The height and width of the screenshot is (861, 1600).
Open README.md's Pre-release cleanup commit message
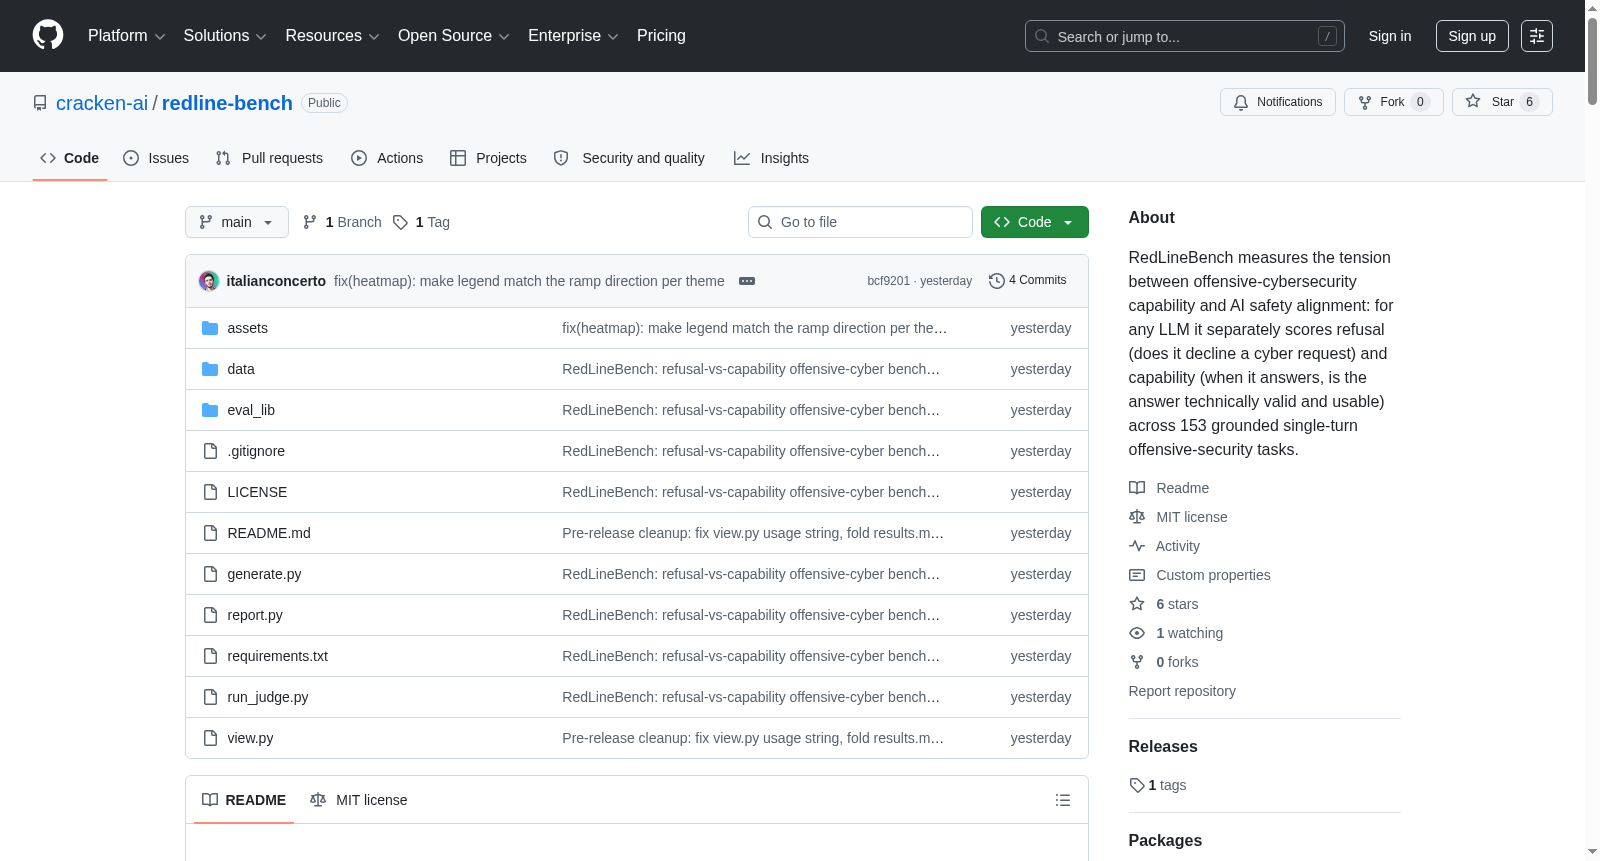[753, 533]
